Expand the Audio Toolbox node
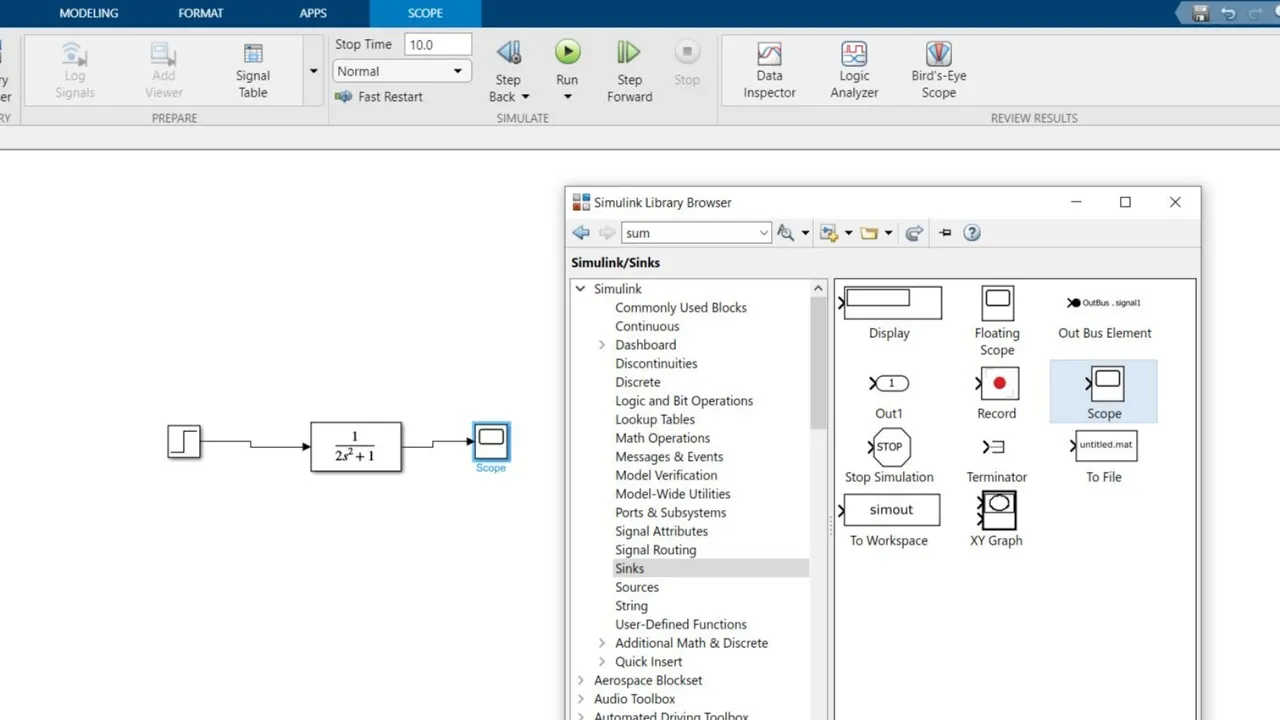 [x=580, y=699]
